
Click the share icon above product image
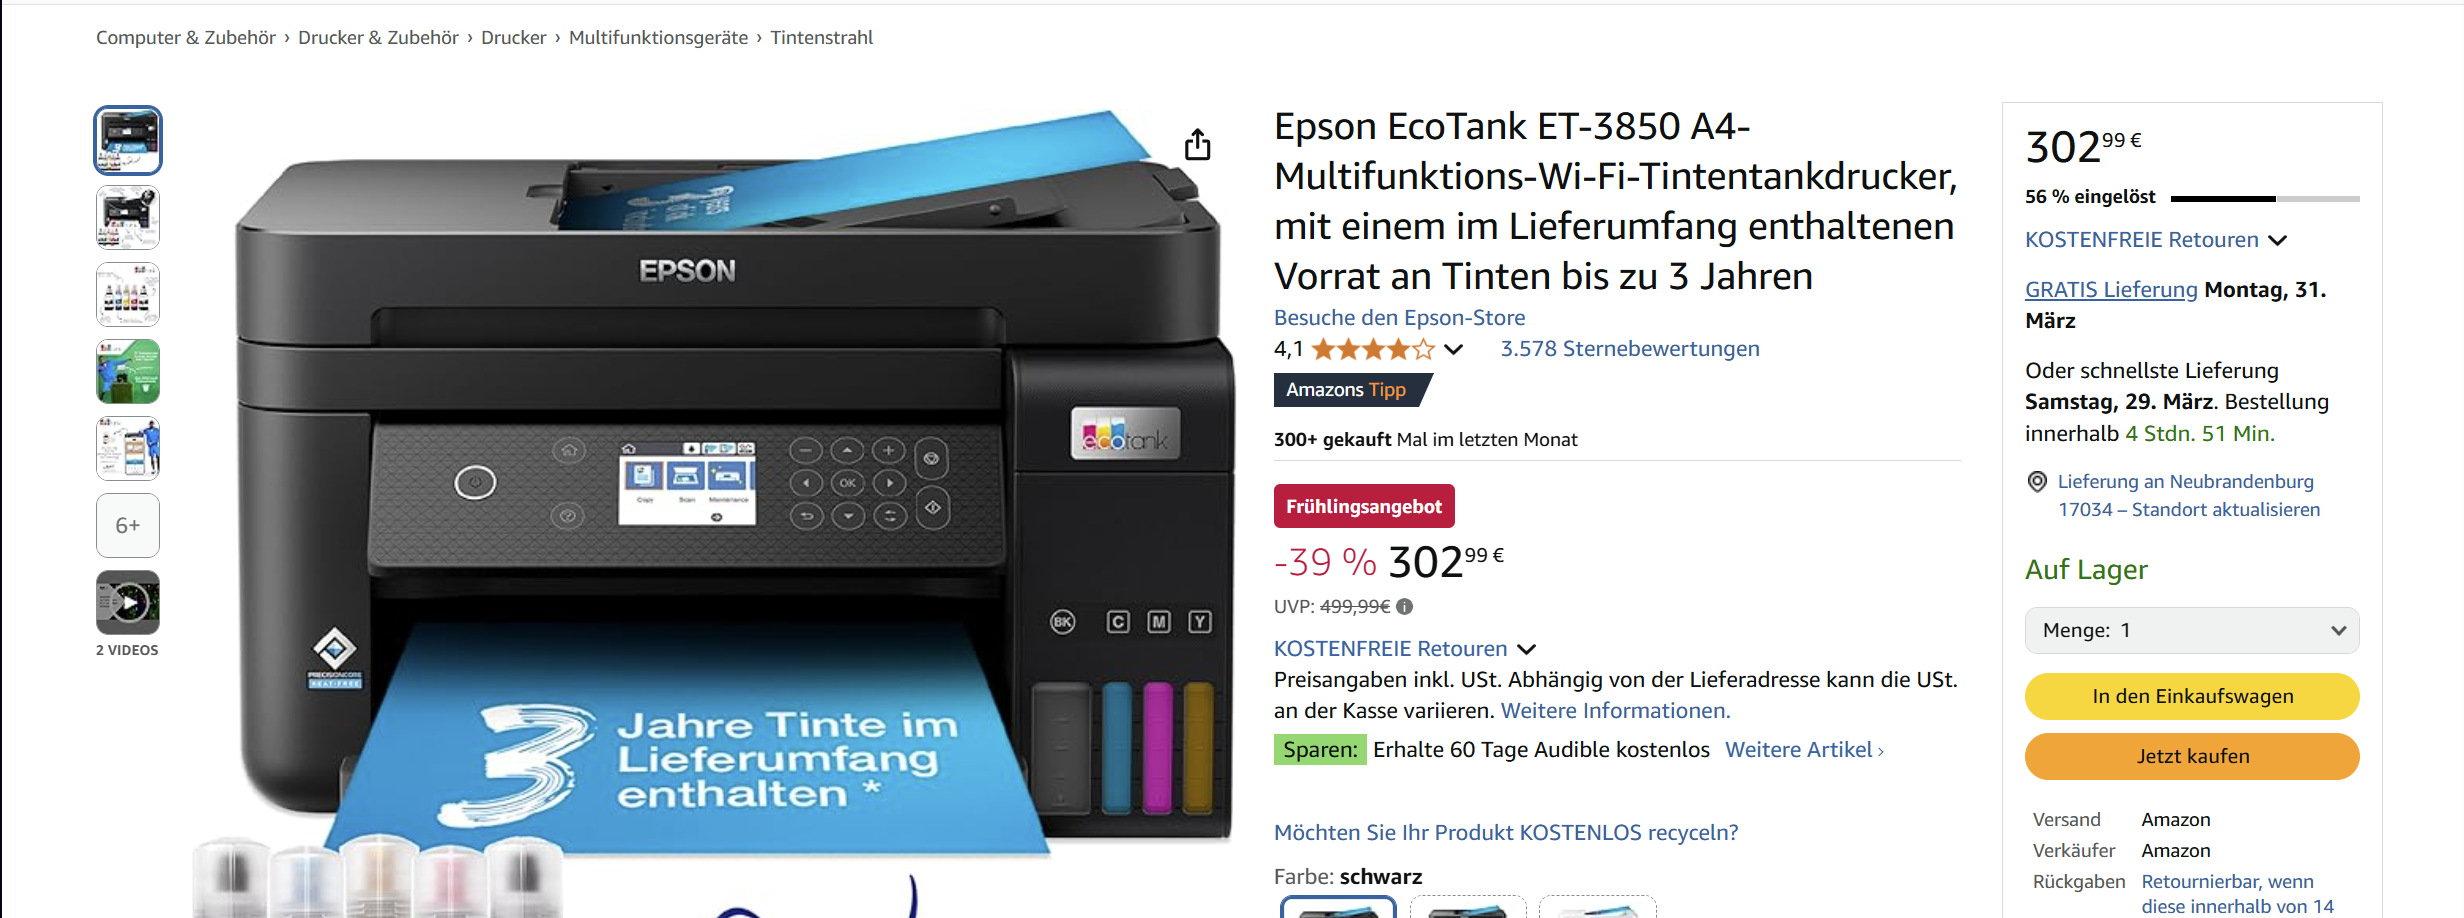1197,145
